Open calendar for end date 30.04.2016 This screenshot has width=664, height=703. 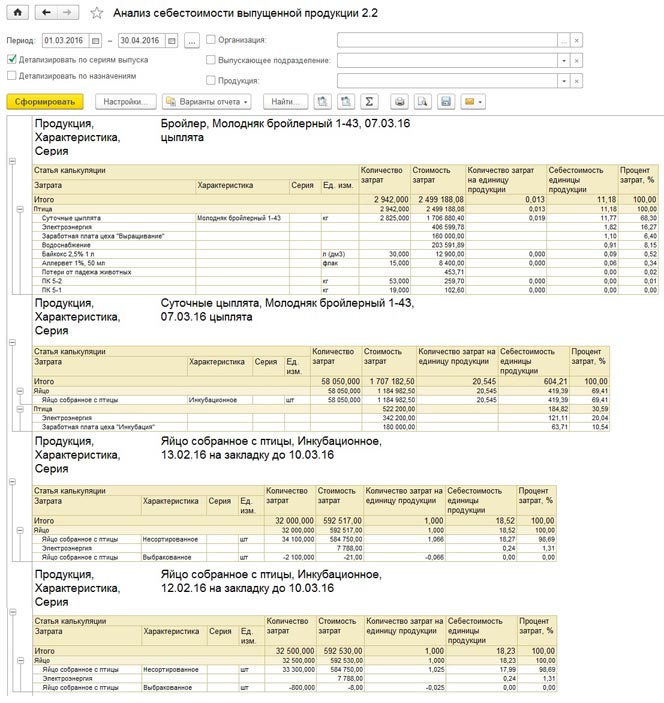171,41
